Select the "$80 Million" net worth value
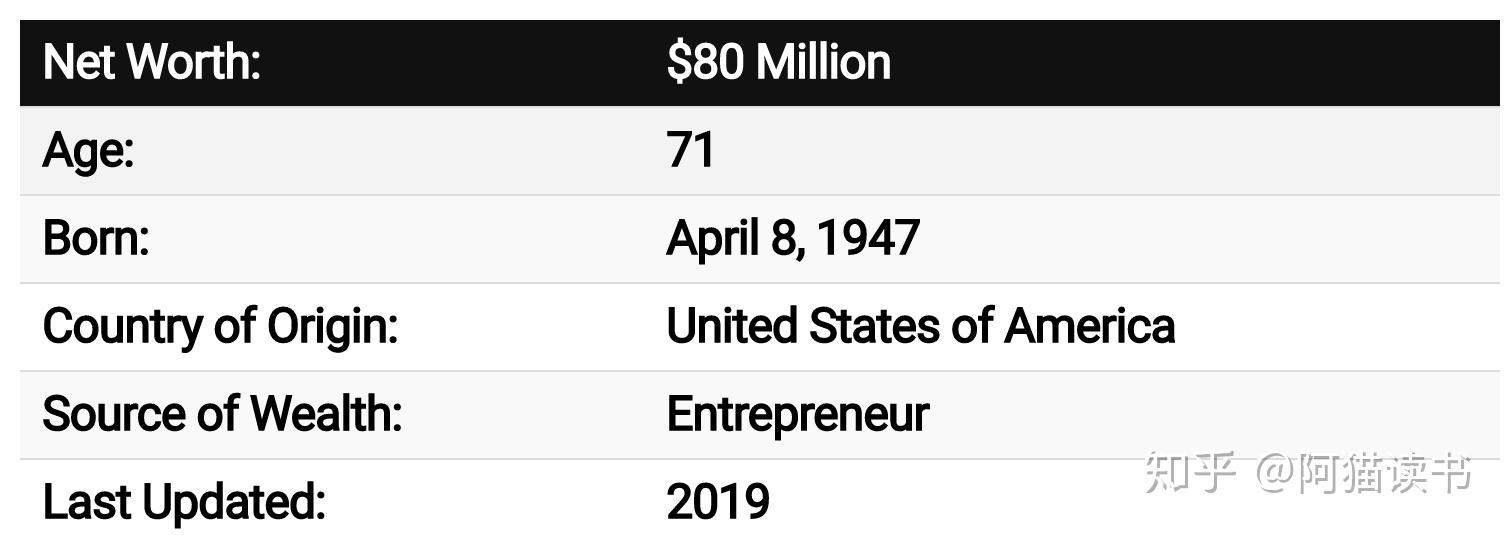Viewport: 1510px width, 536px height. coord(778,62)
